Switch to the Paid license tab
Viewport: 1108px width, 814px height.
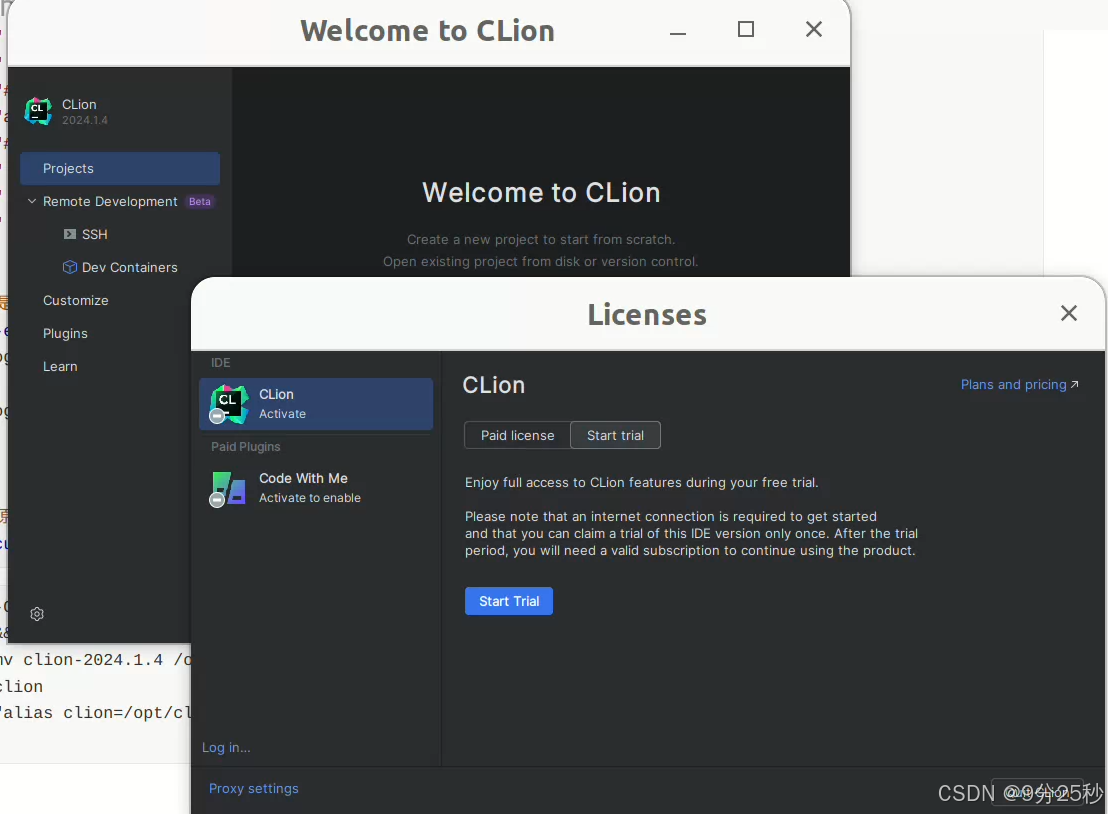[x=517, y=435]
